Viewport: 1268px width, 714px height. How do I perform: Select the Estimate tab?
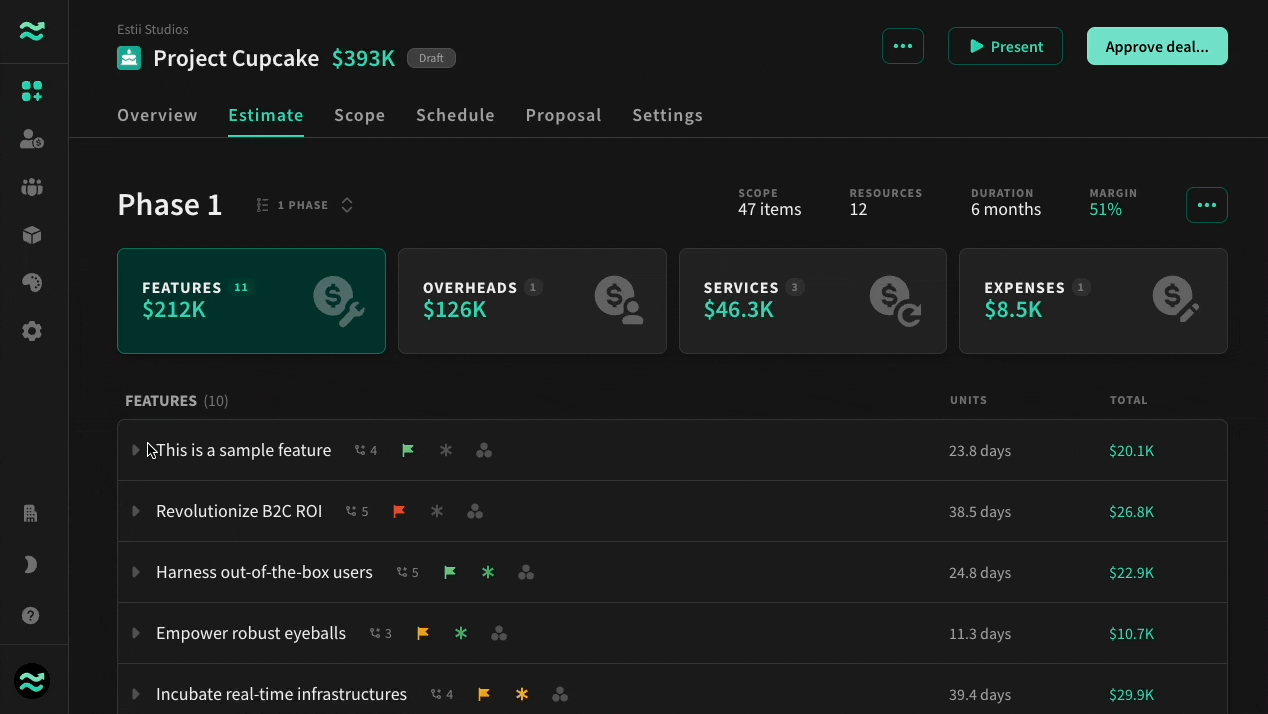(266, 115)
